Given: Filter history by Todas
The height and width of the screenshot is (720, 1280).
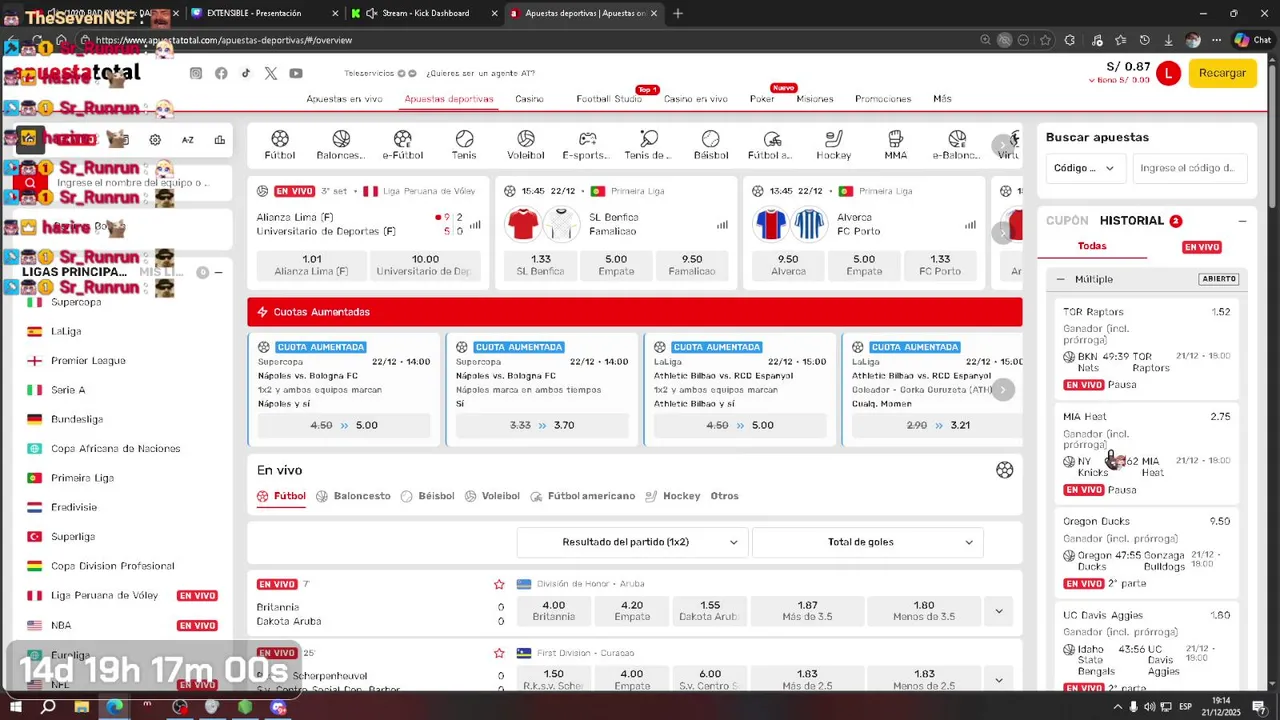Looking at the screenshot, I should [x=1092, y=246].
